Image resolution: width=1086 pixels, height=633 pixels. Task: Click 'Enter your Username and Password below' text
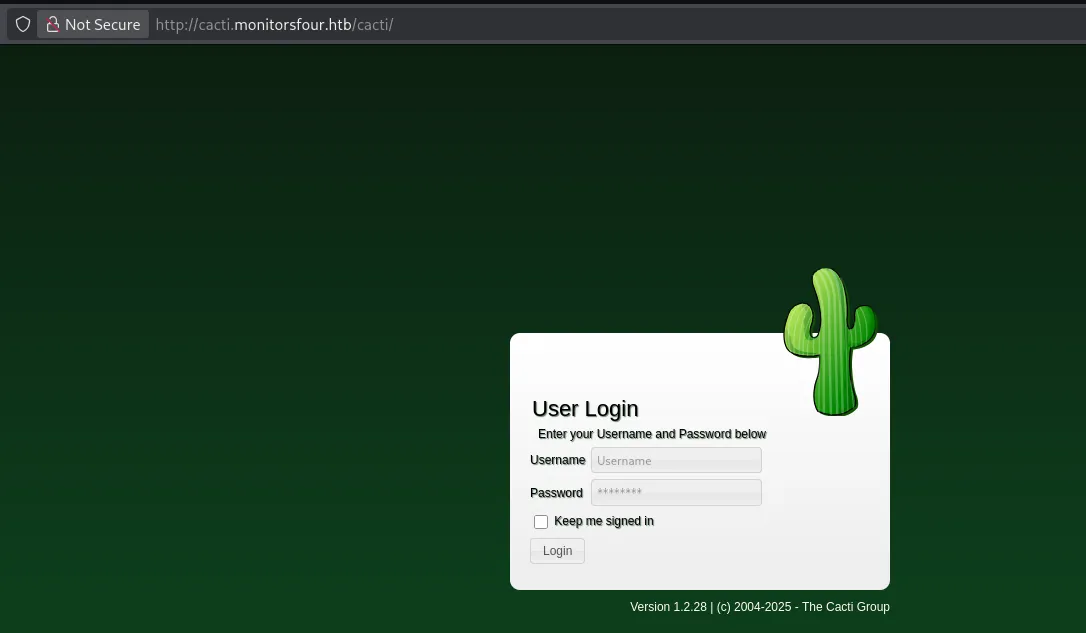pyautogui.click(x=652, y=434)
